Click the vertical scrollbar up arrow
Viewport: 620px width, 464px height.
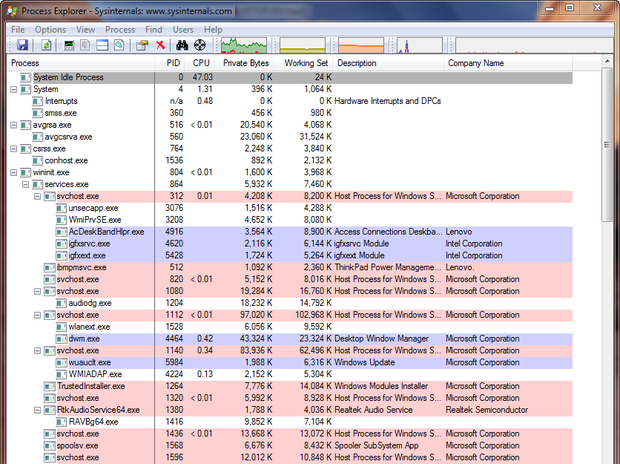pos(607,61)
